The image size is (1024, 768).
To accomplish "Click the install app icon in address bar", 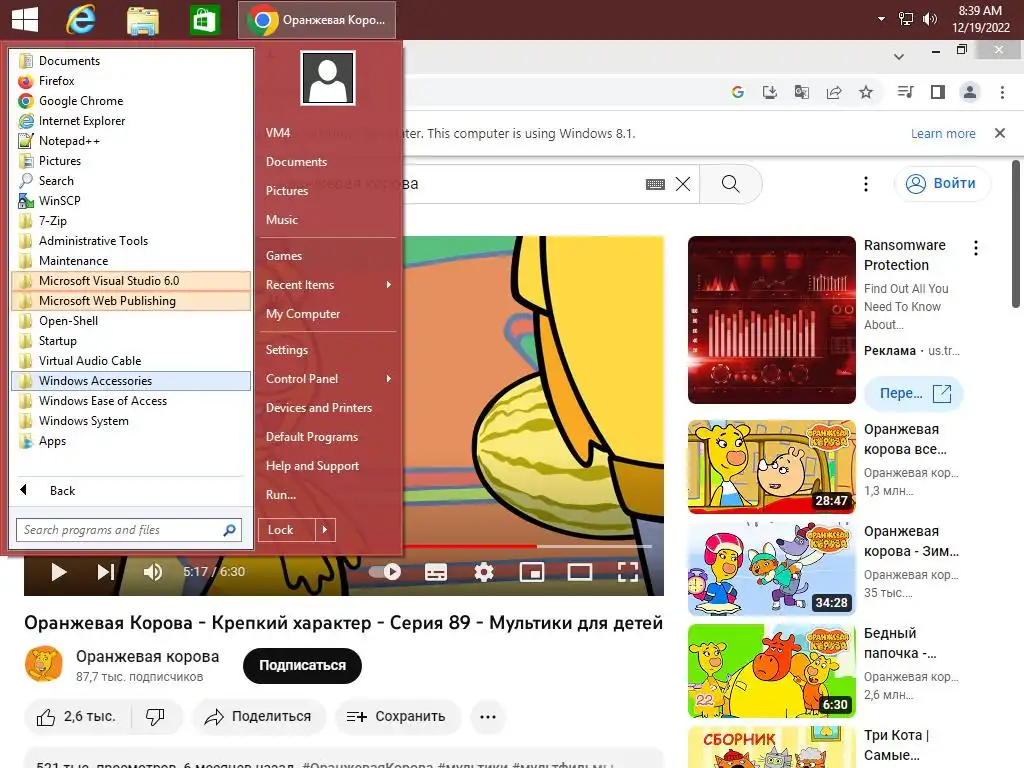I will [770, 92].
